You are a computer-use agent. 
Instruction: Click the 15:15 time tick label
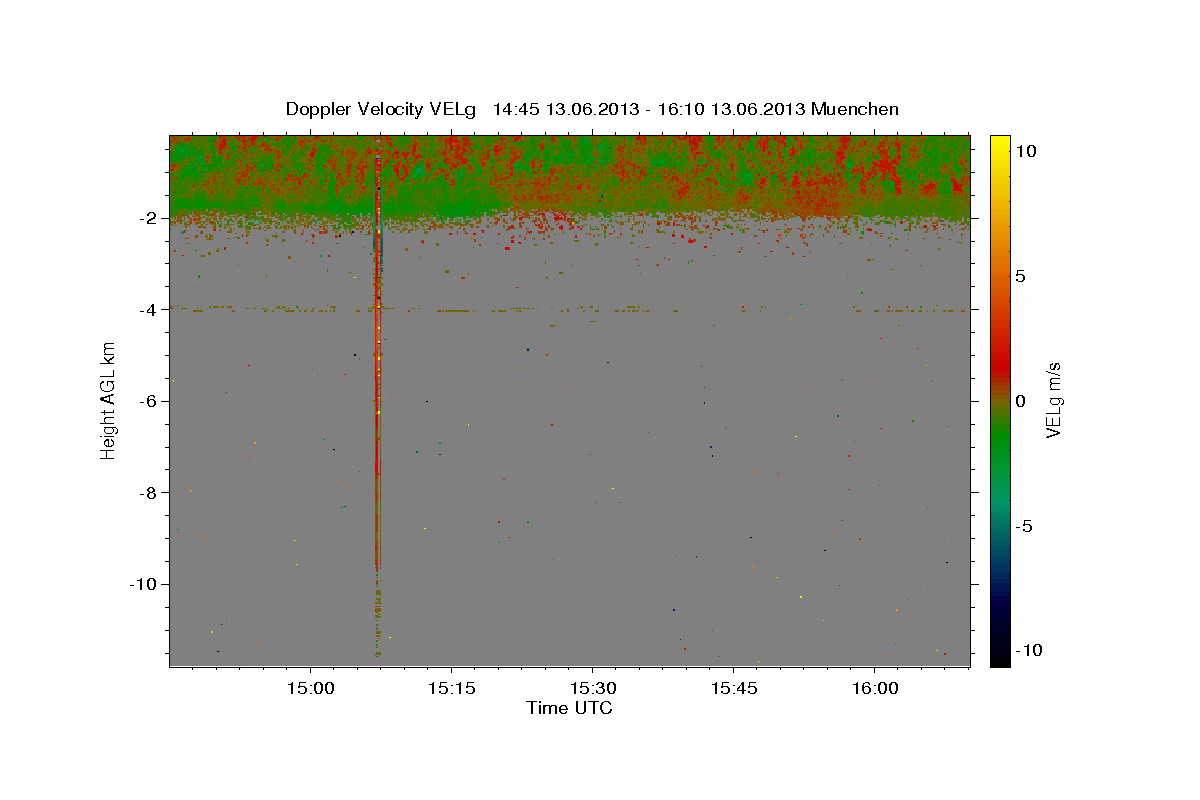coord(451,689)
